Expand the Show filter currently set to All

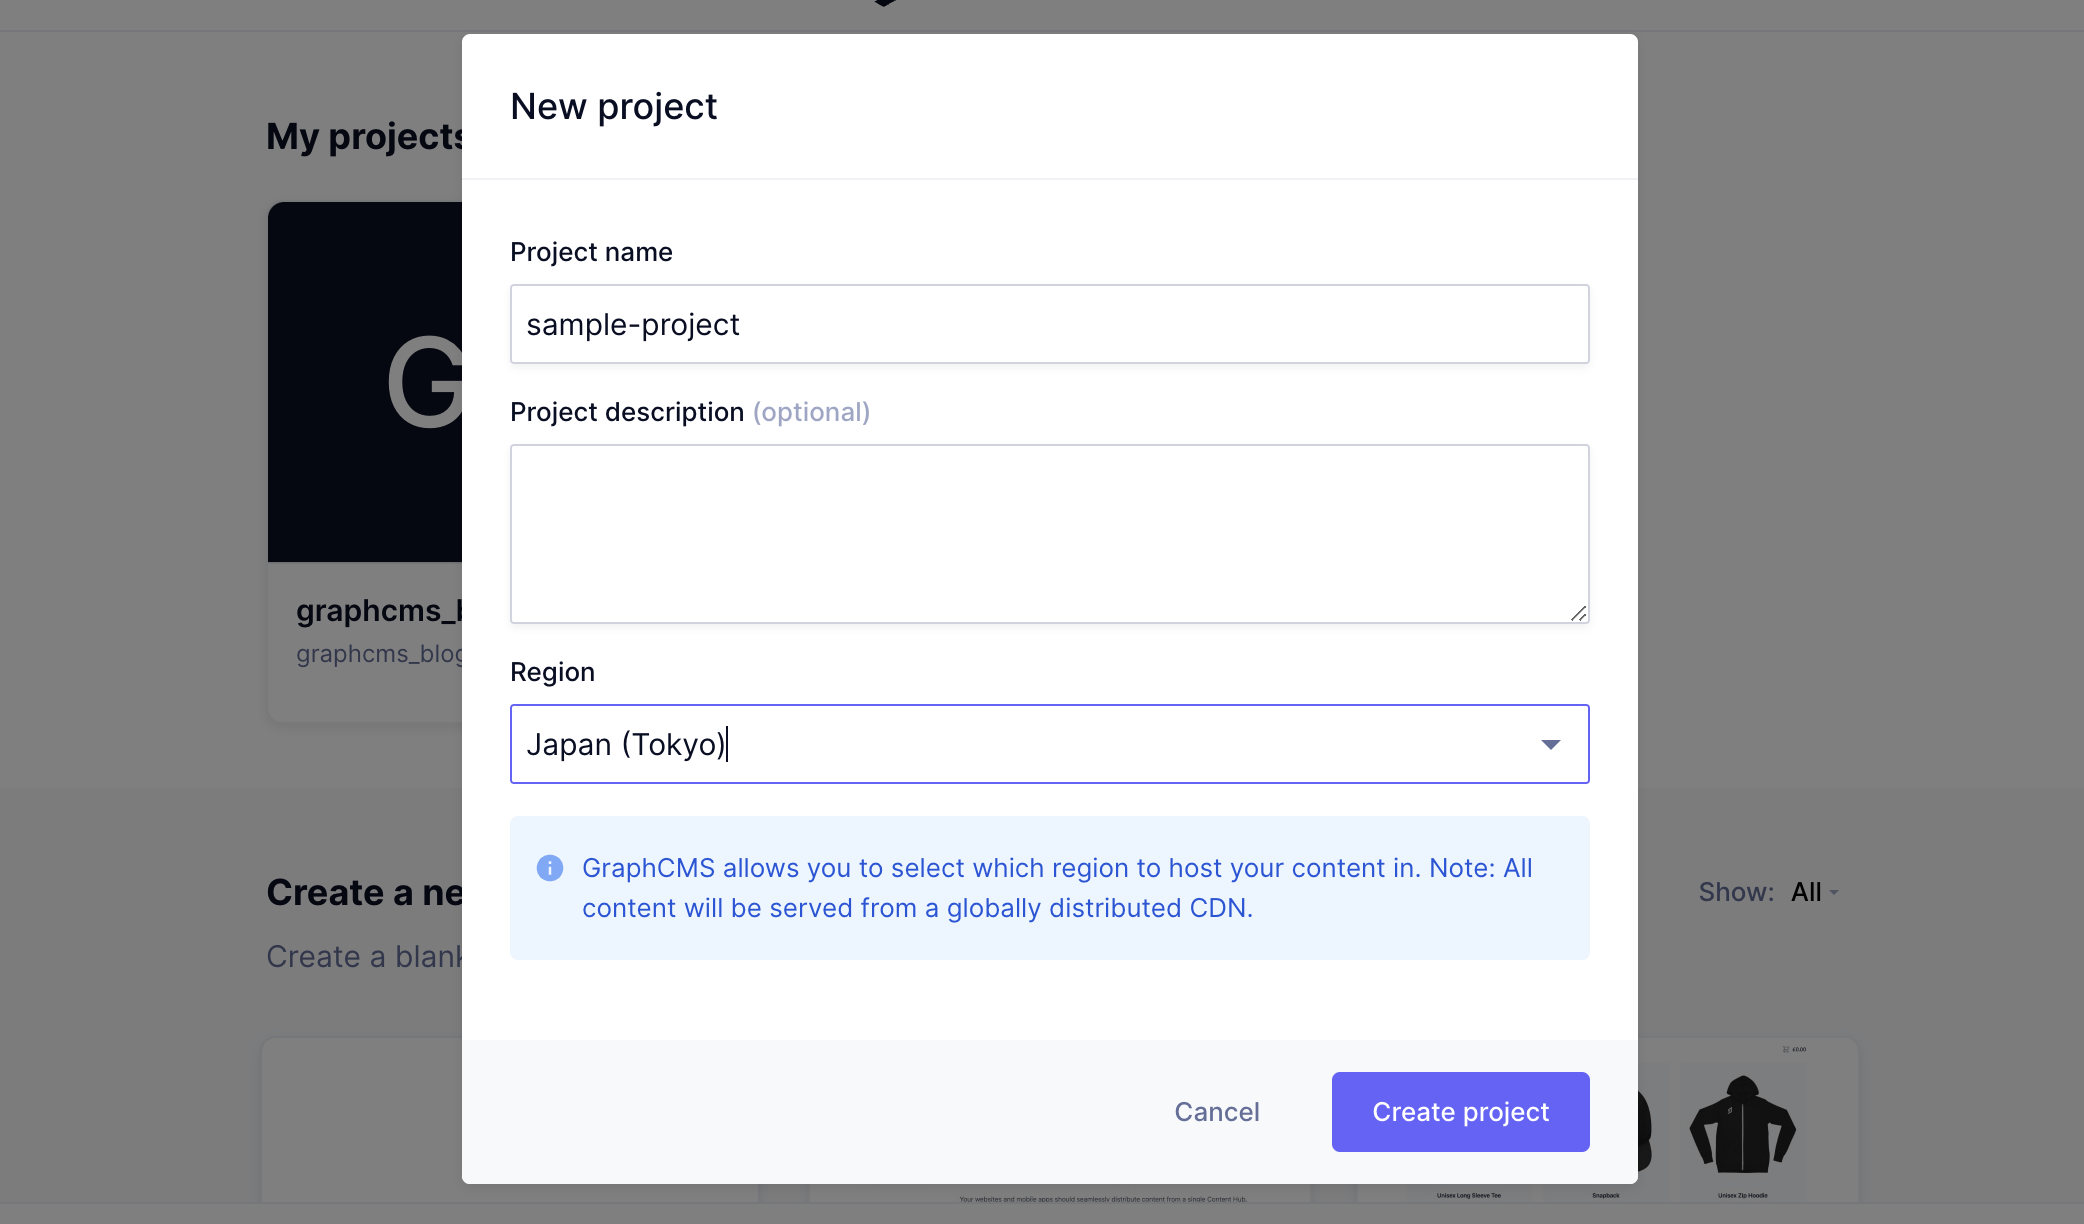(x=1813, y=892)
